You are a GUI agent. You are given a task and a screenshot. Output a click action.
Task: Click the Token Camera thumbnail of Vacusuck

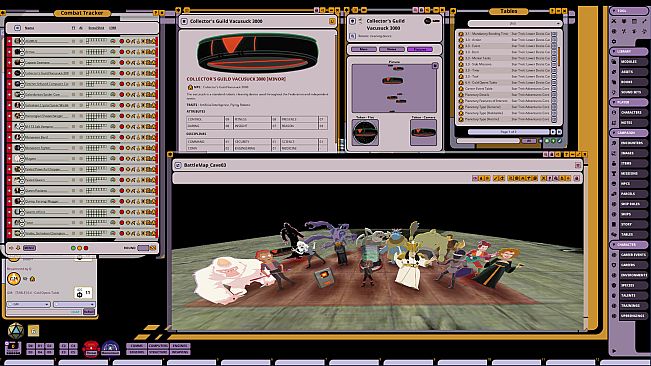coord(423,132)
